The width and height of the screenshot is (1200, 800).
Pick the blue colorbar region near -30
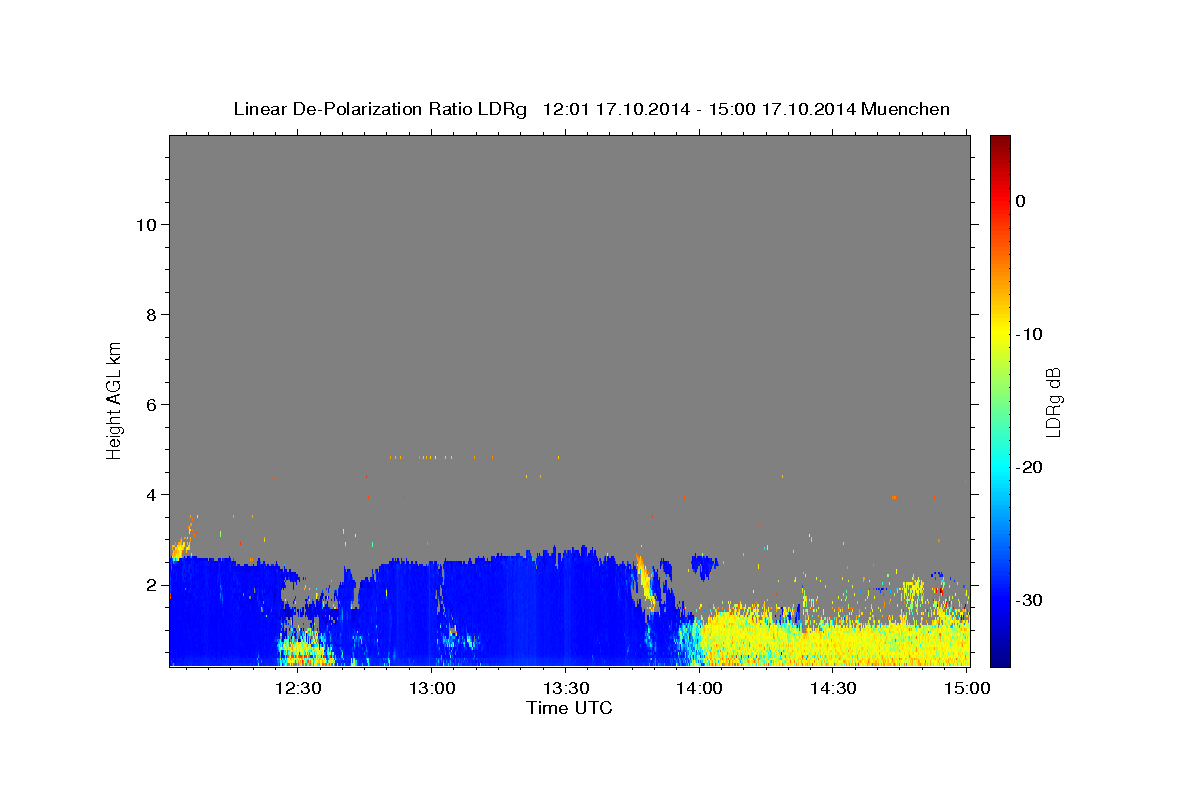[x=1000, y=600]
